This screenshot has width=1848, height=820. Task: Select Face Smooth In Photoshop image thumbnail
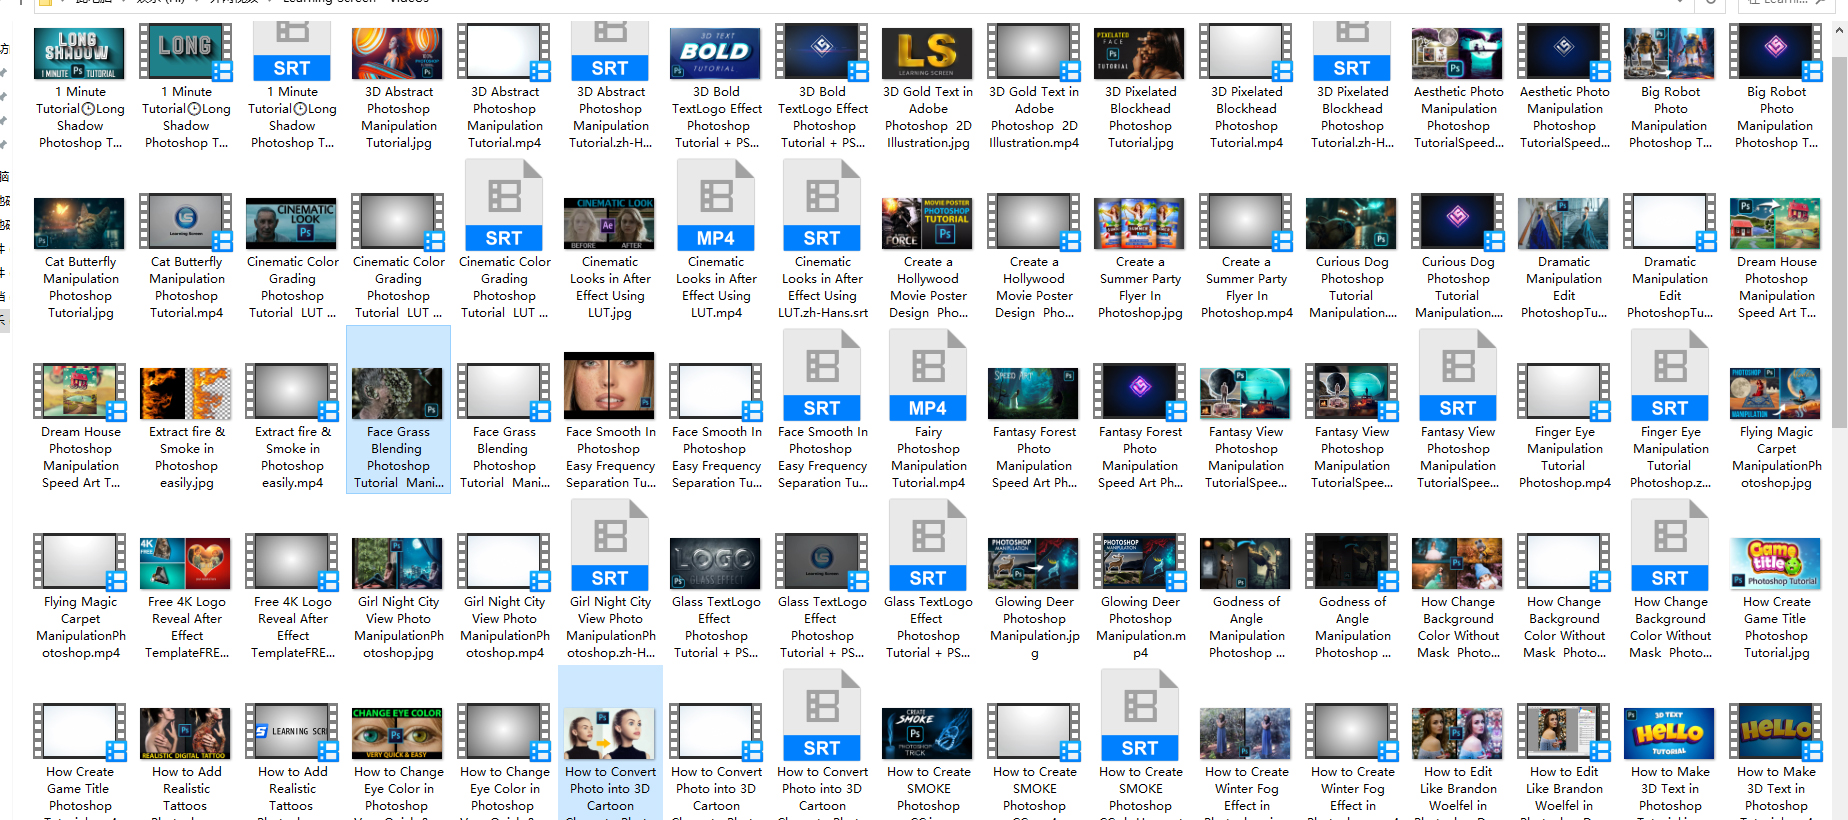[x=610, y=386]
